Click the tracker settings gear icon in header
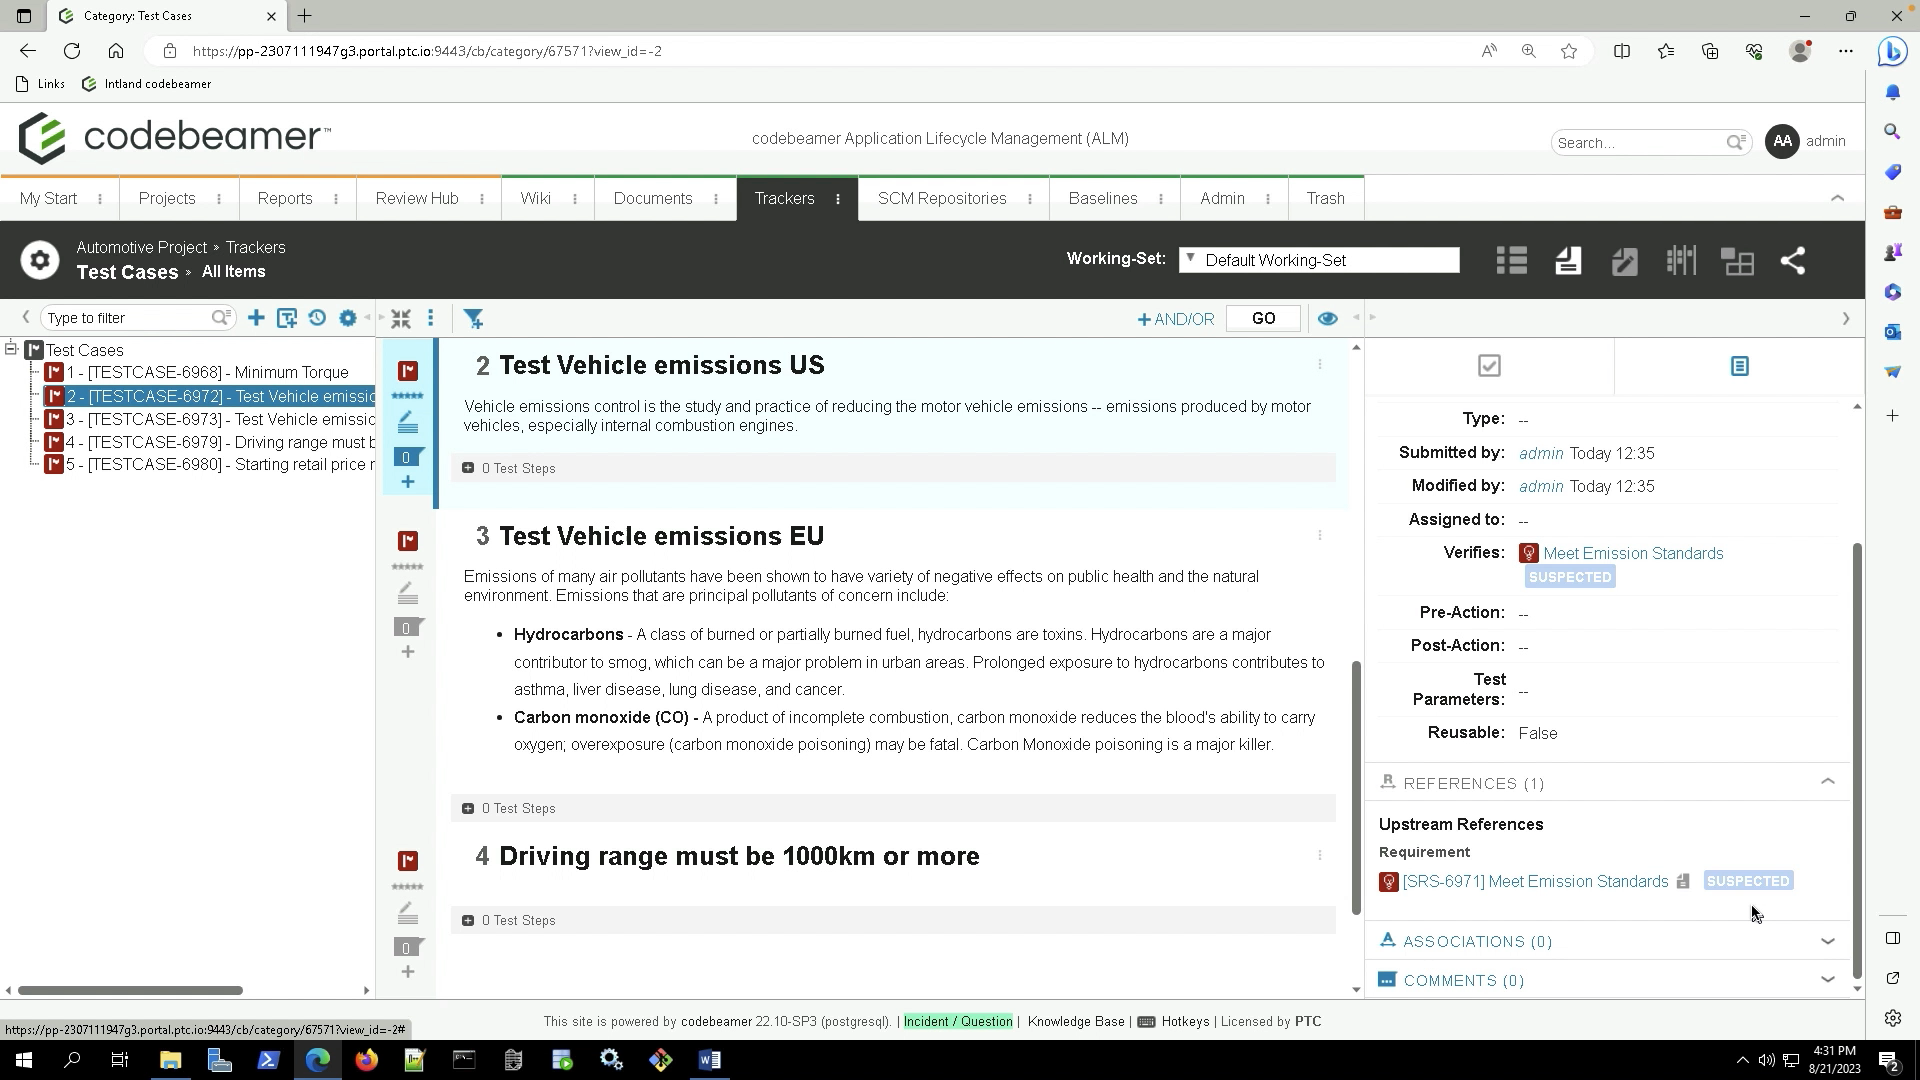The image size is (1920, 1080). (40, 260)
